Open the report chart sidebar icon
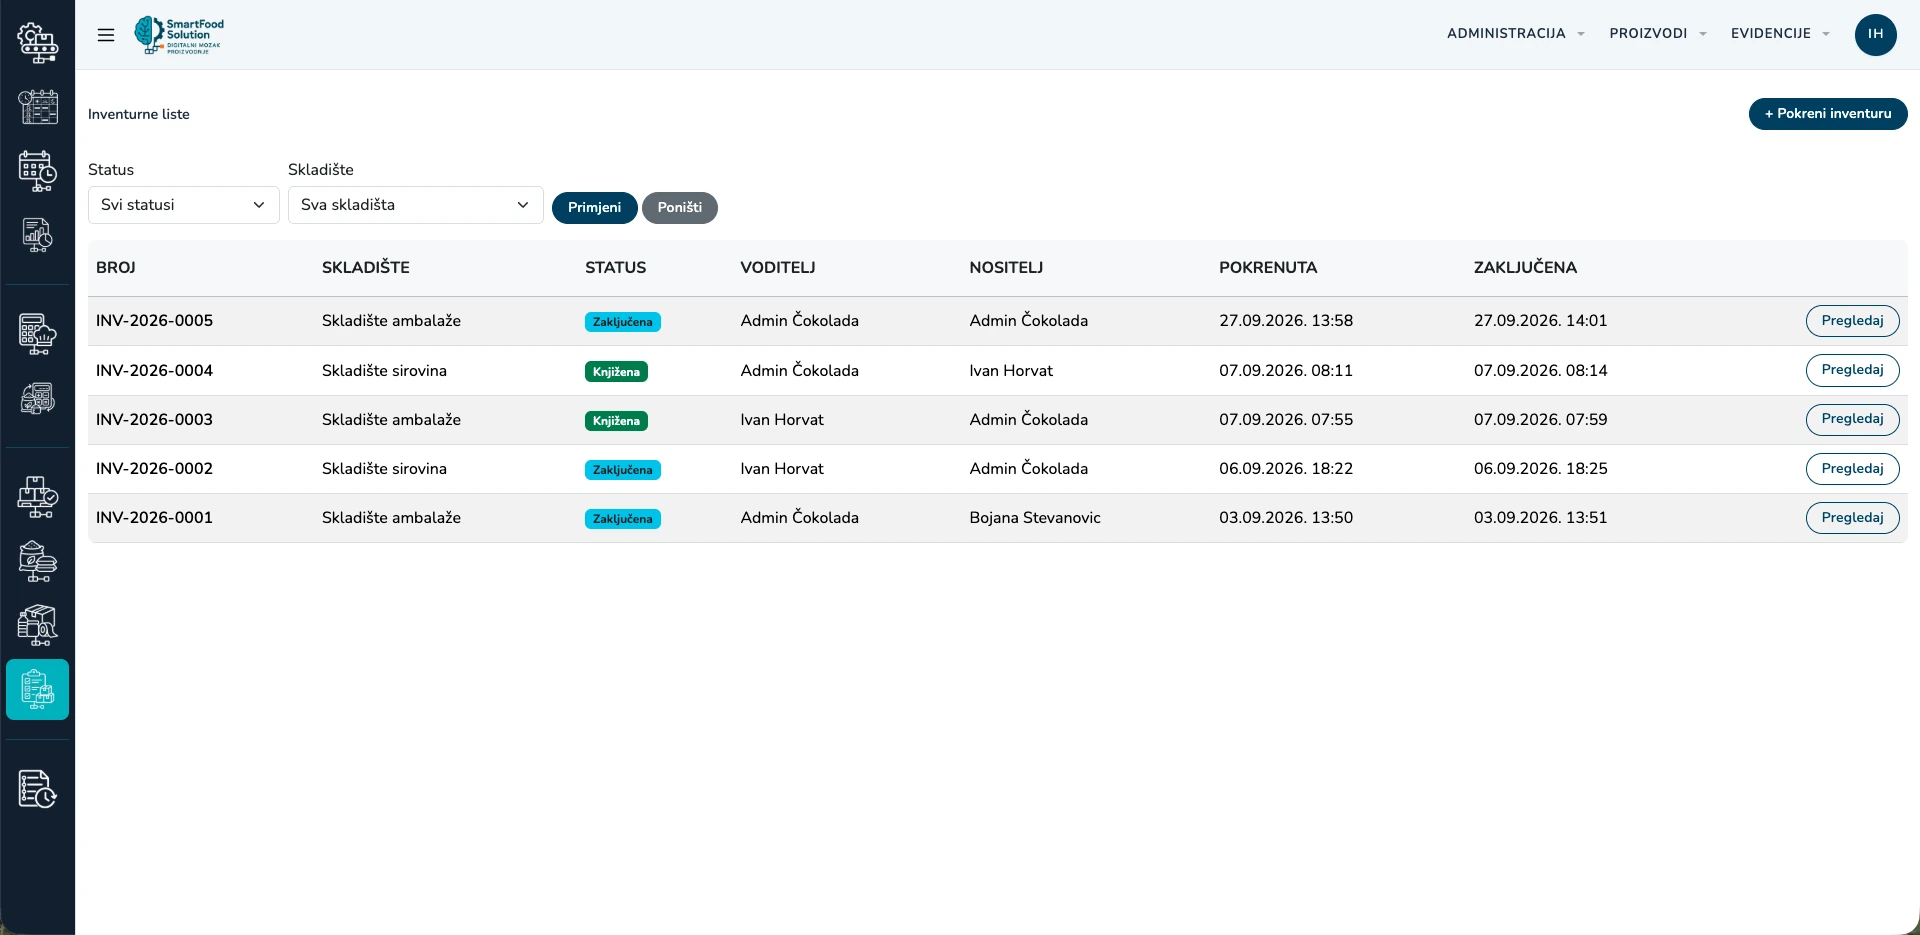 pos(37,236)
